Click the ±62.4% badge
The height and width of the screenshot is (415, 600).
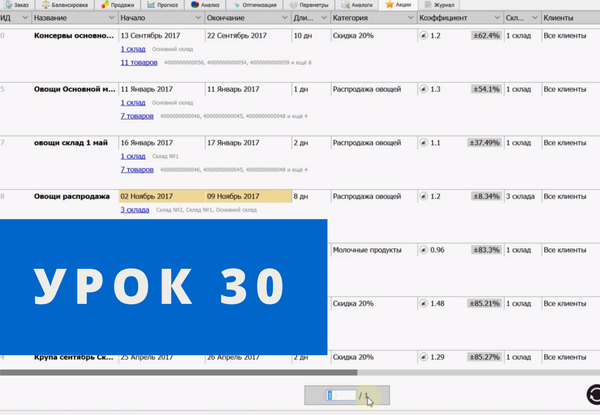point(486,36)
